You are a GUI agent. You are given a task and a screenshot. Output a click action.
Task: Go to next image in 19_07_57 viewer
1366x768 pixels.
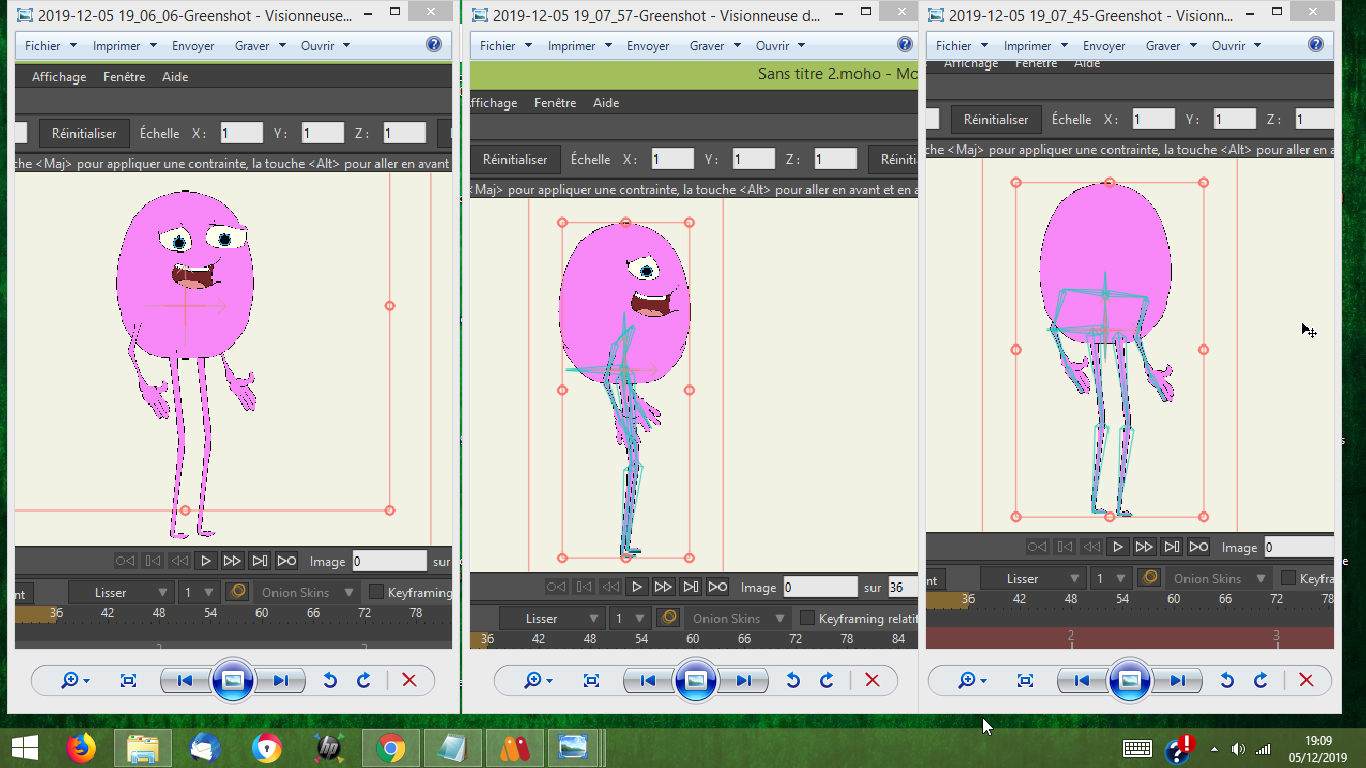coord(743,681)
